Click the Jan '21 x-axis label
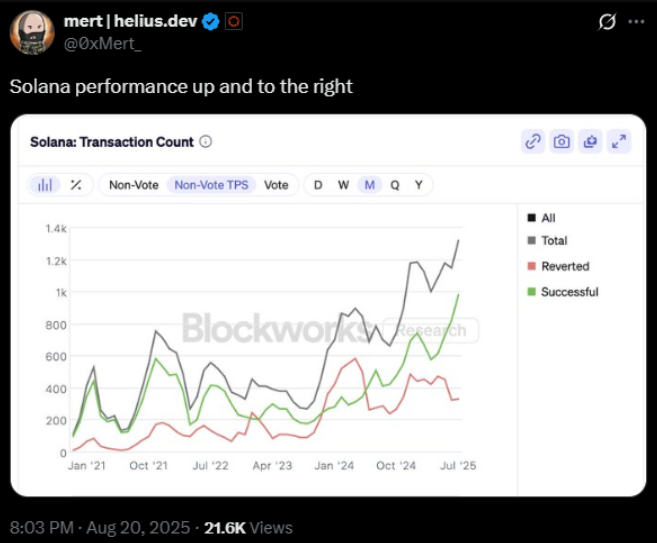Viewport: 657px width, 543px height. [x=87, y=465]
